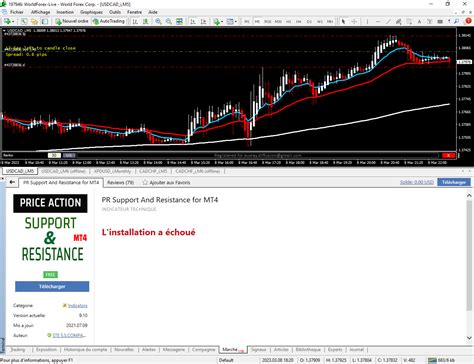This screenshot has width=474, height=364.
Task: Open the new chart dropdown arrow
Action: [x=13, y=22]
